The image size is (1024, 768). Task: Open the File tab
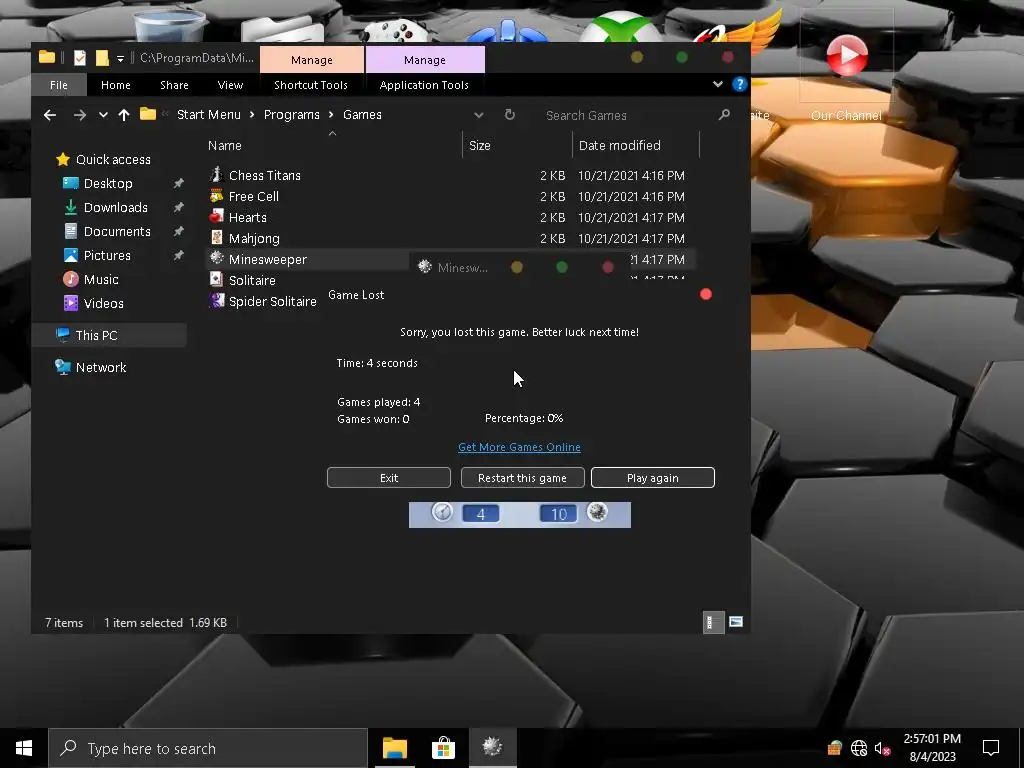(59, 85)
